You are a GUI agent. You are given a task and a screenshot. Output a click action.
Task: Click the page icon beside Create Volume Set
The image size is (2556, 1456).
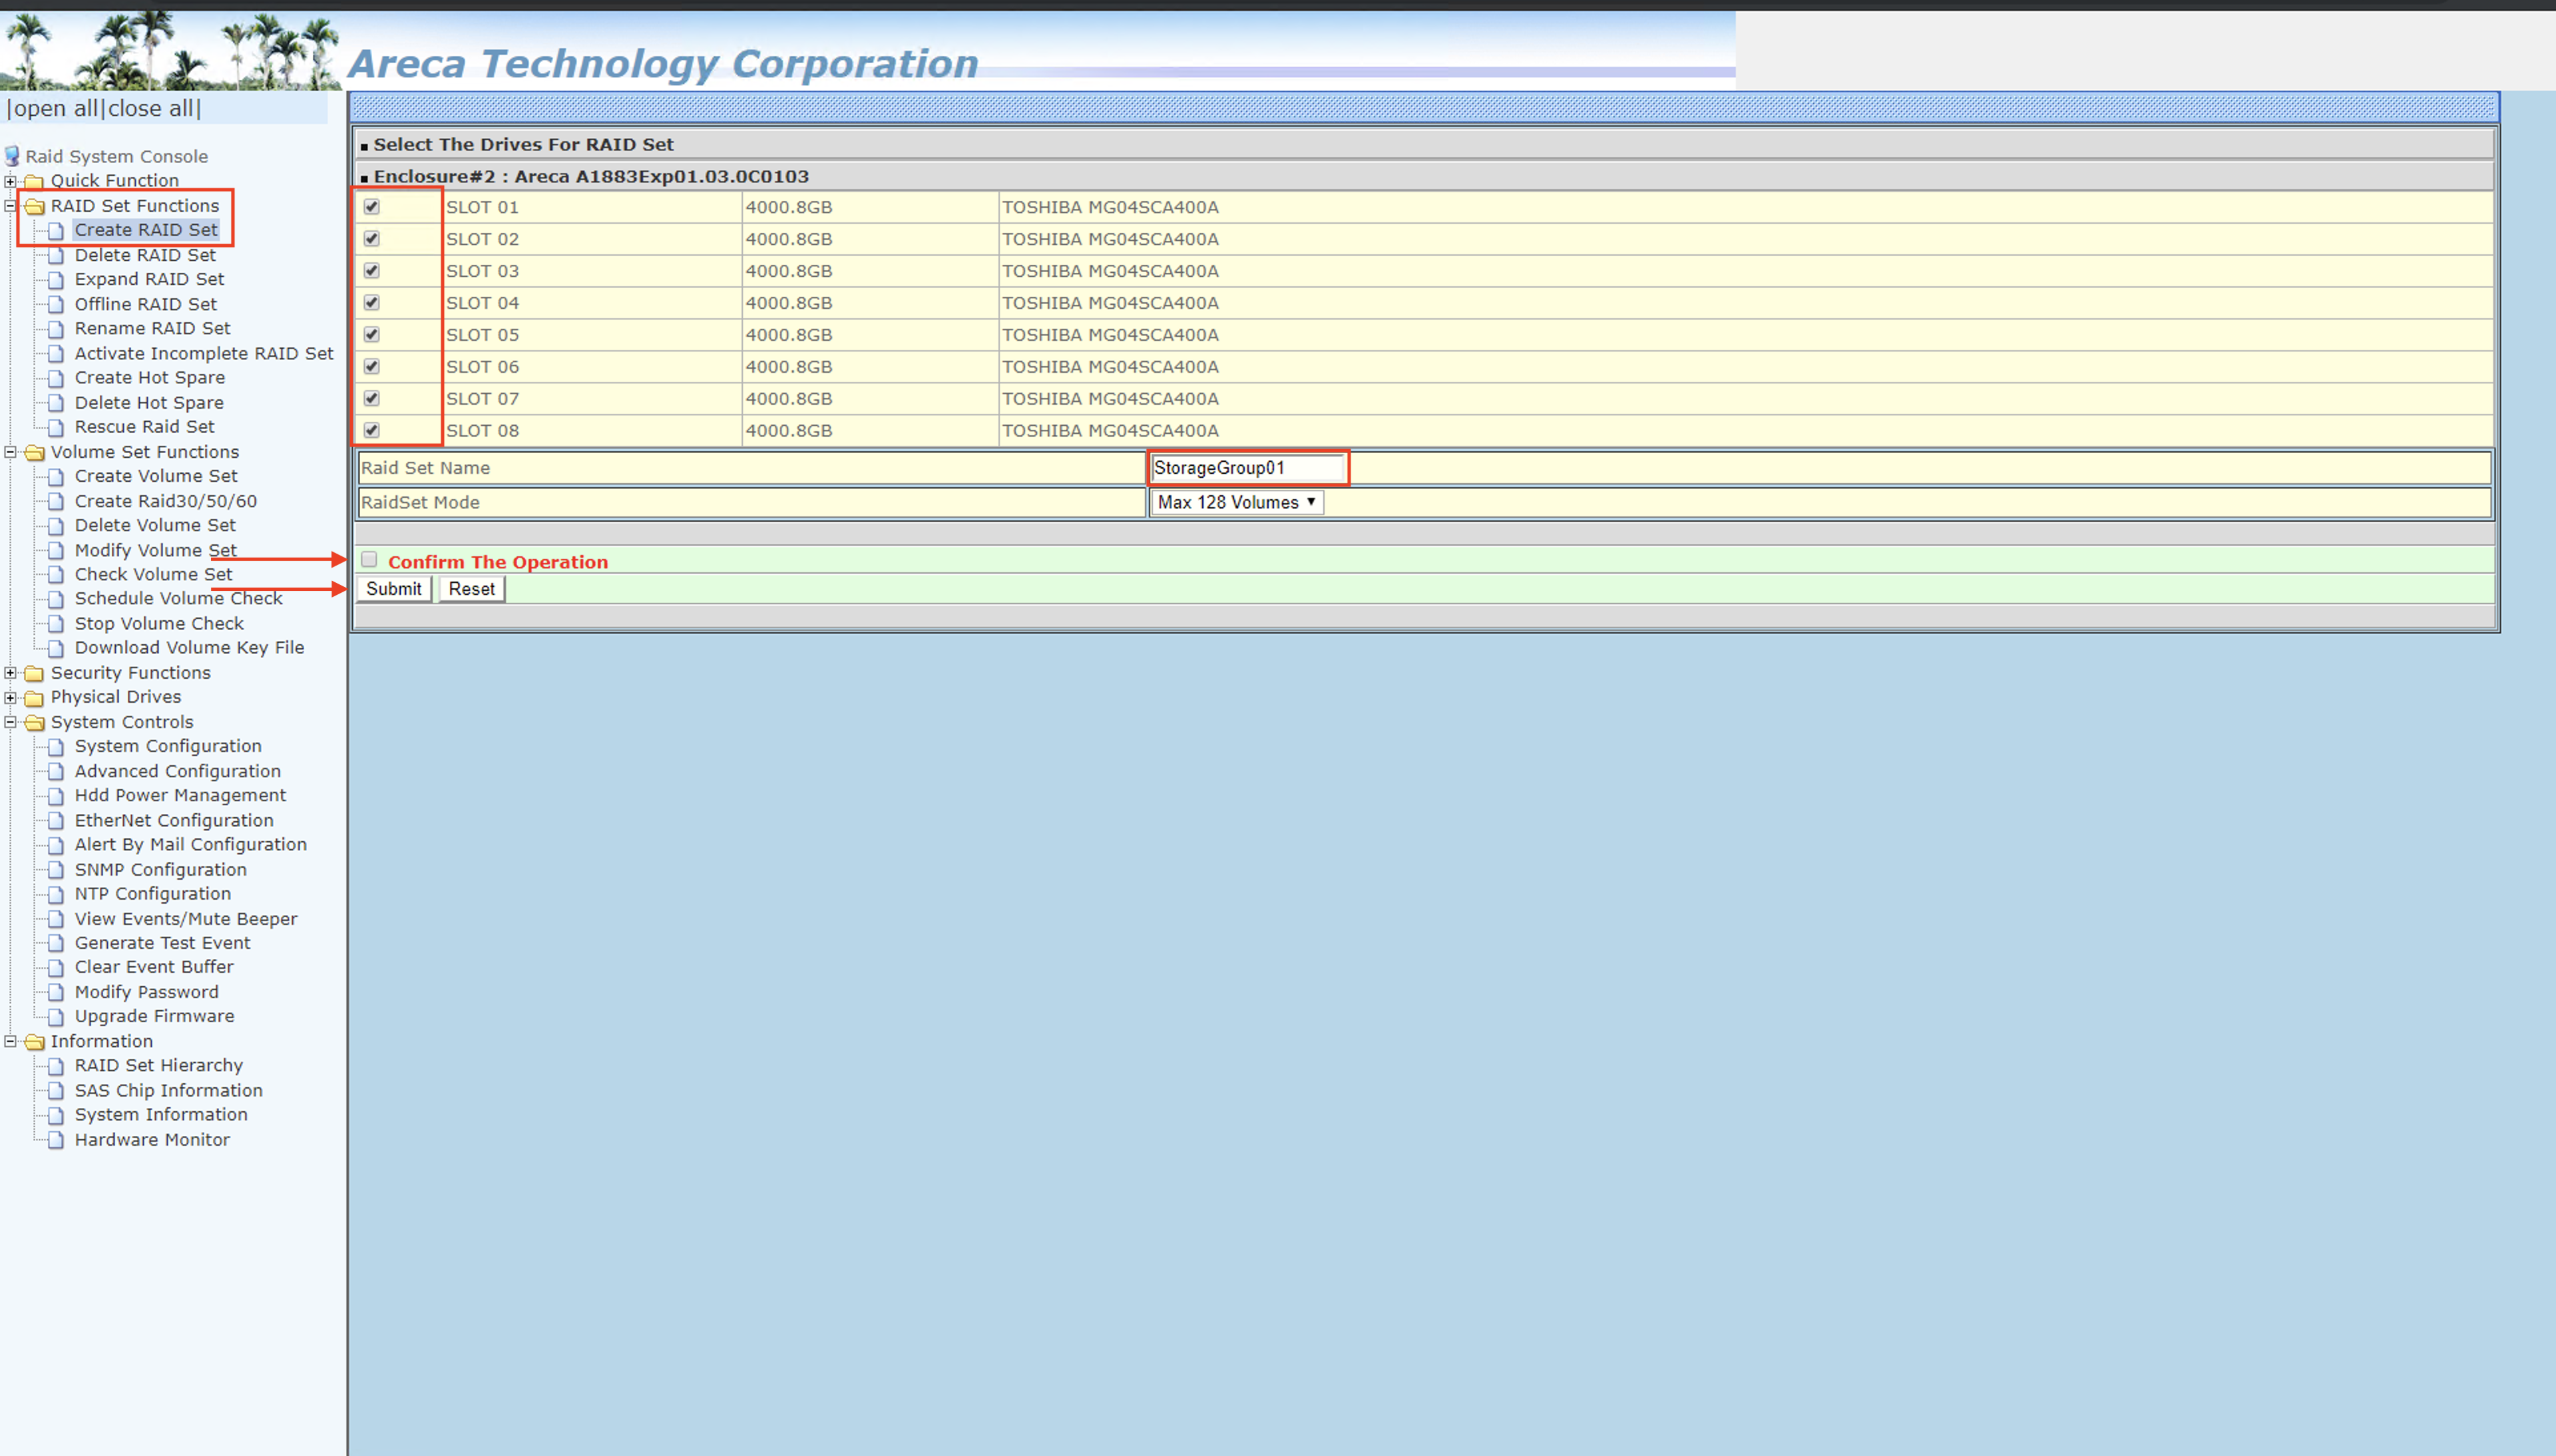click(56, 476)
